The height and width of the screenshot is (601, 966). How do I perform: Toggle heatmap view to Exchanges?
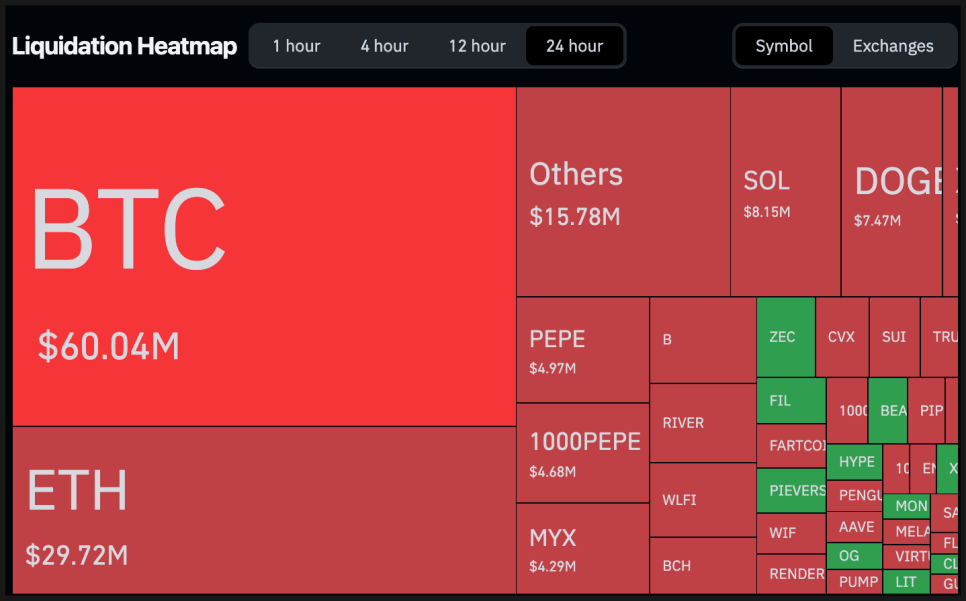pos(892,46)
